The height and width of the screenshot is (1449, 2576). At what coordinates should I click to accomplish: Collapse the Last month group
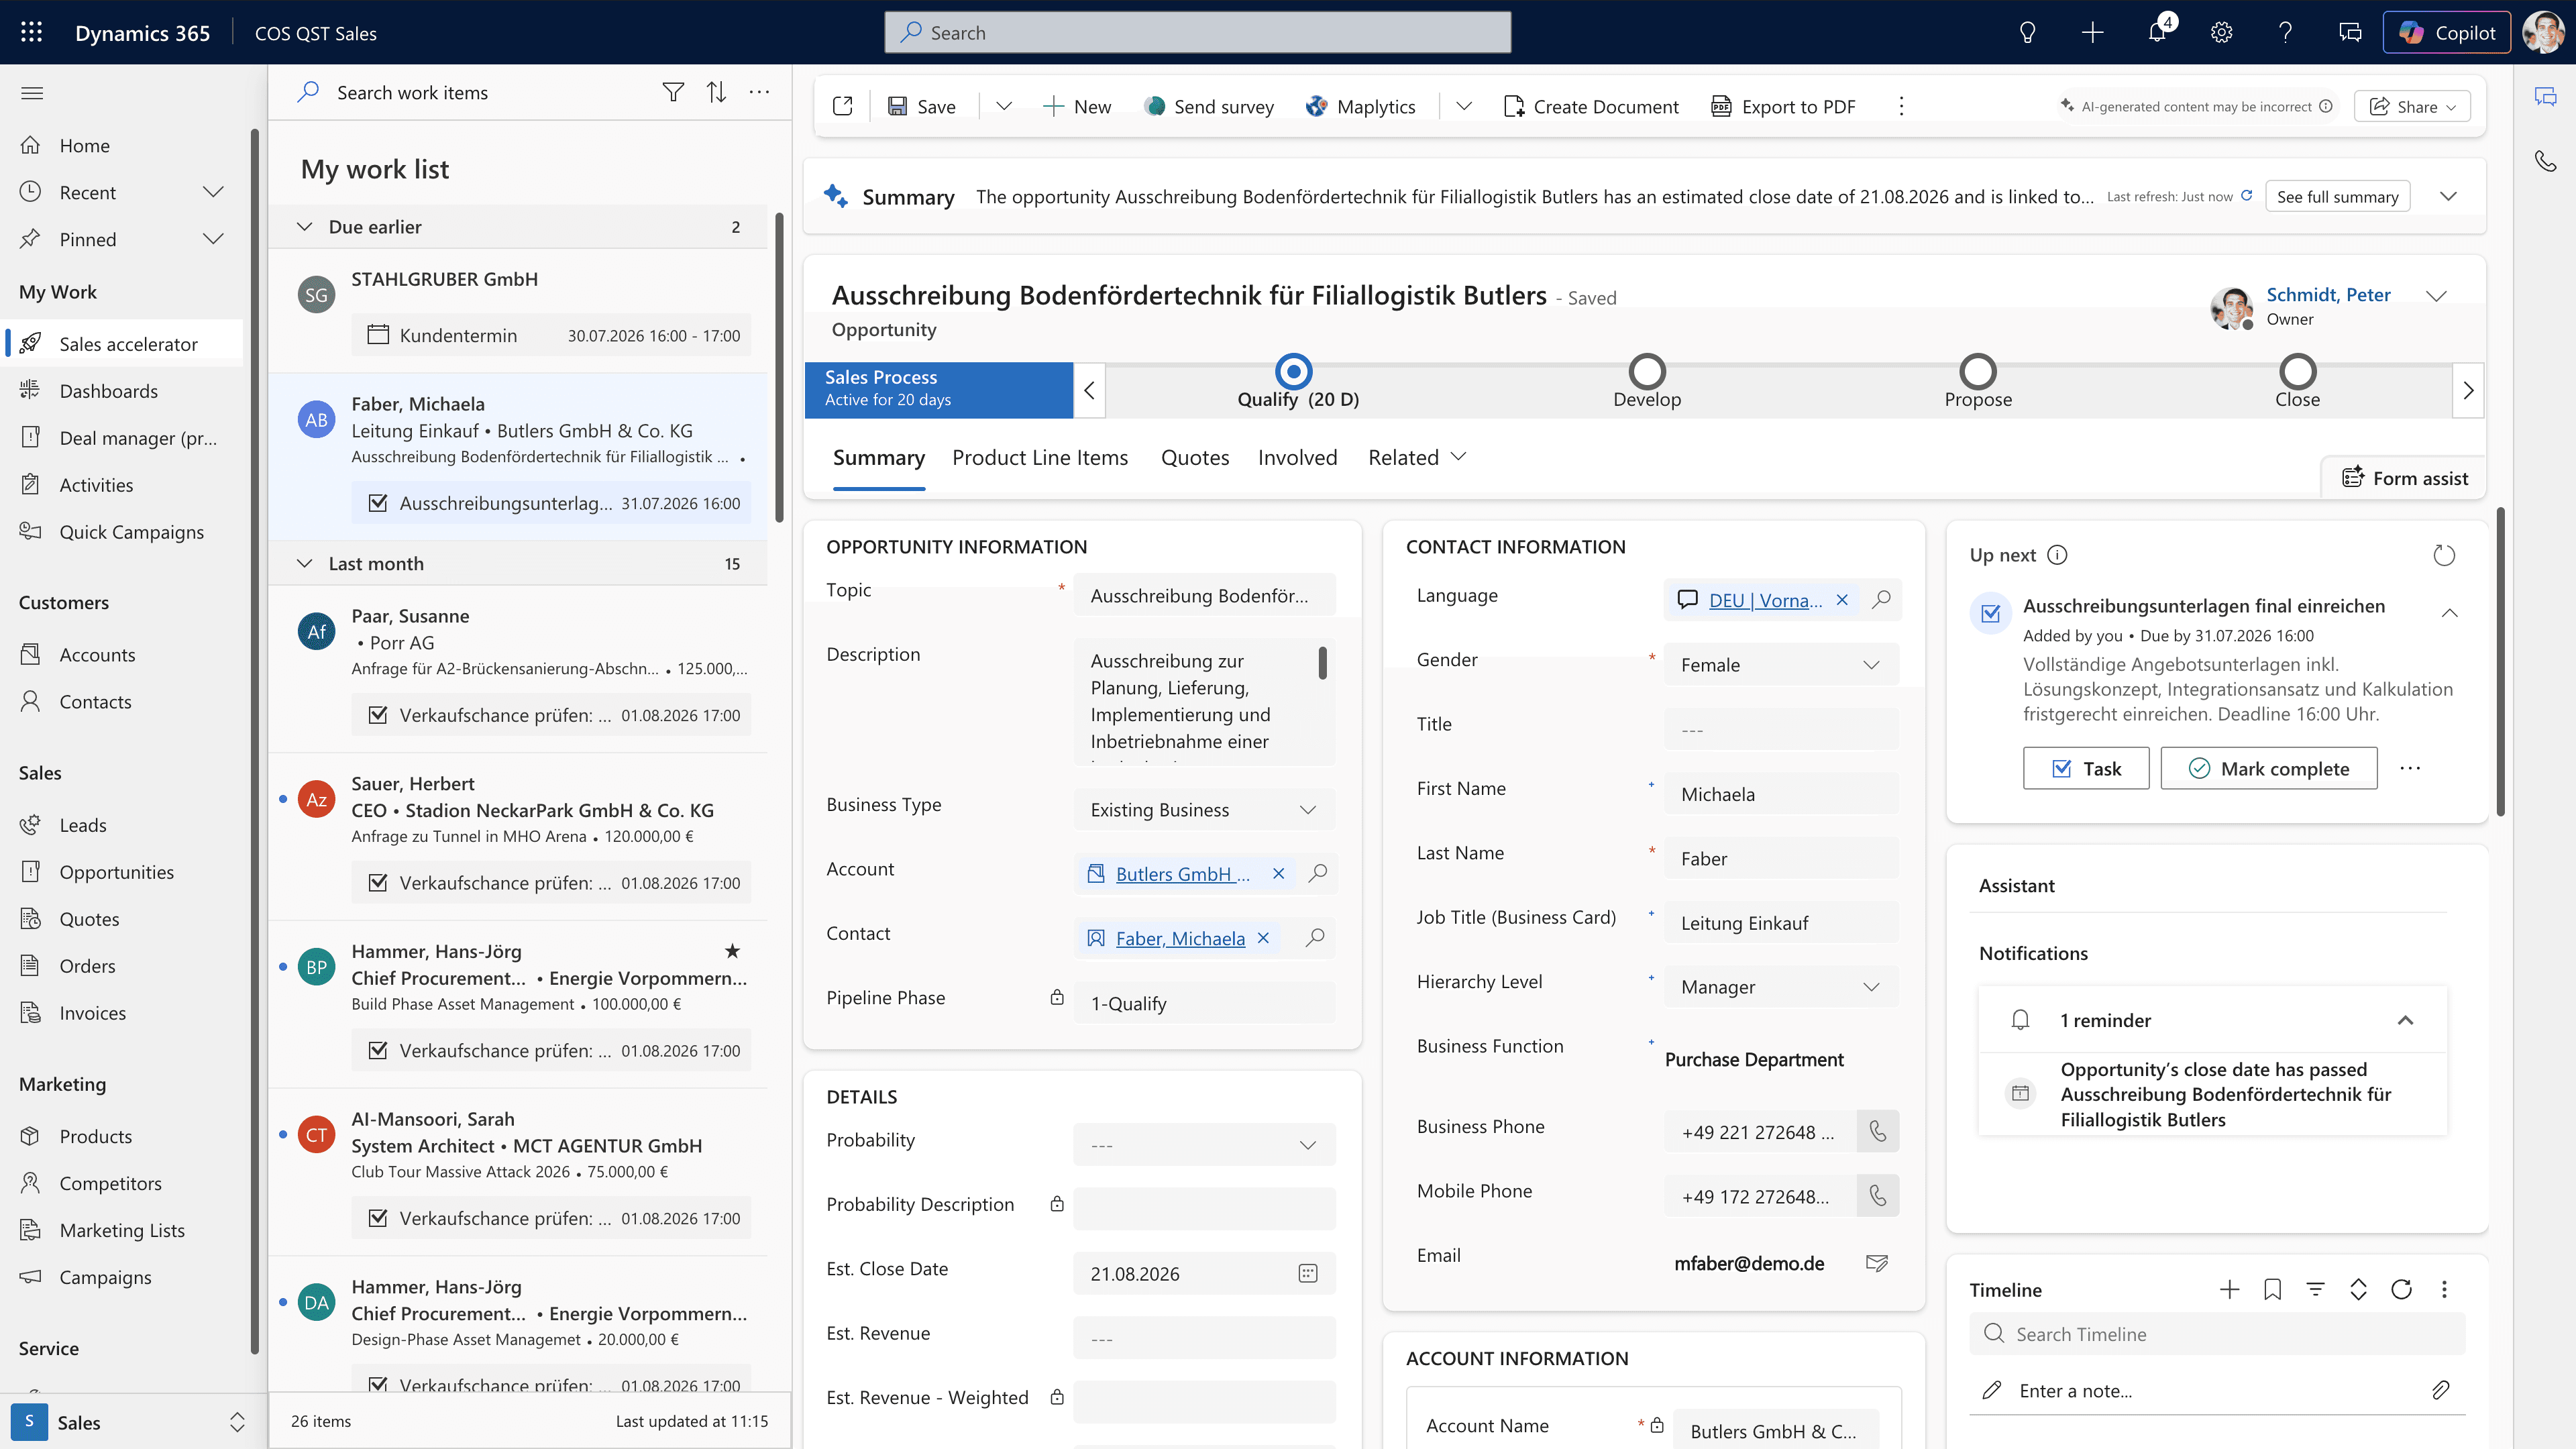coord(305,564)
